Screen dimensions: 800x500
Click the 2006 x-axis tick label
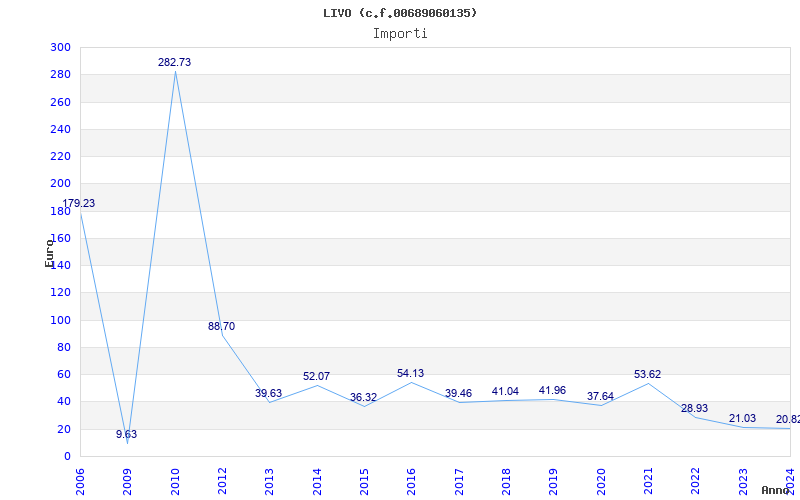(80, 482)
